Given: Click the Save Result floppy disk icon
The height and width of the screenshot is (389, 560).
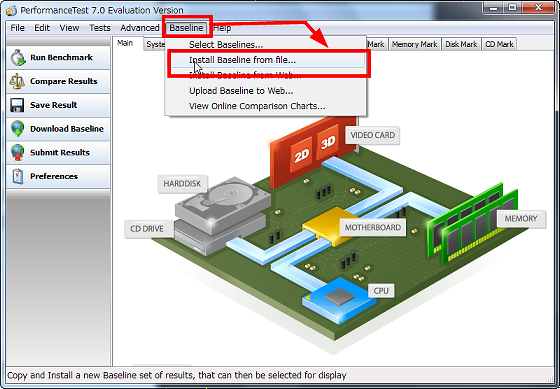Looking at the screenshot, I should [17, 105].
